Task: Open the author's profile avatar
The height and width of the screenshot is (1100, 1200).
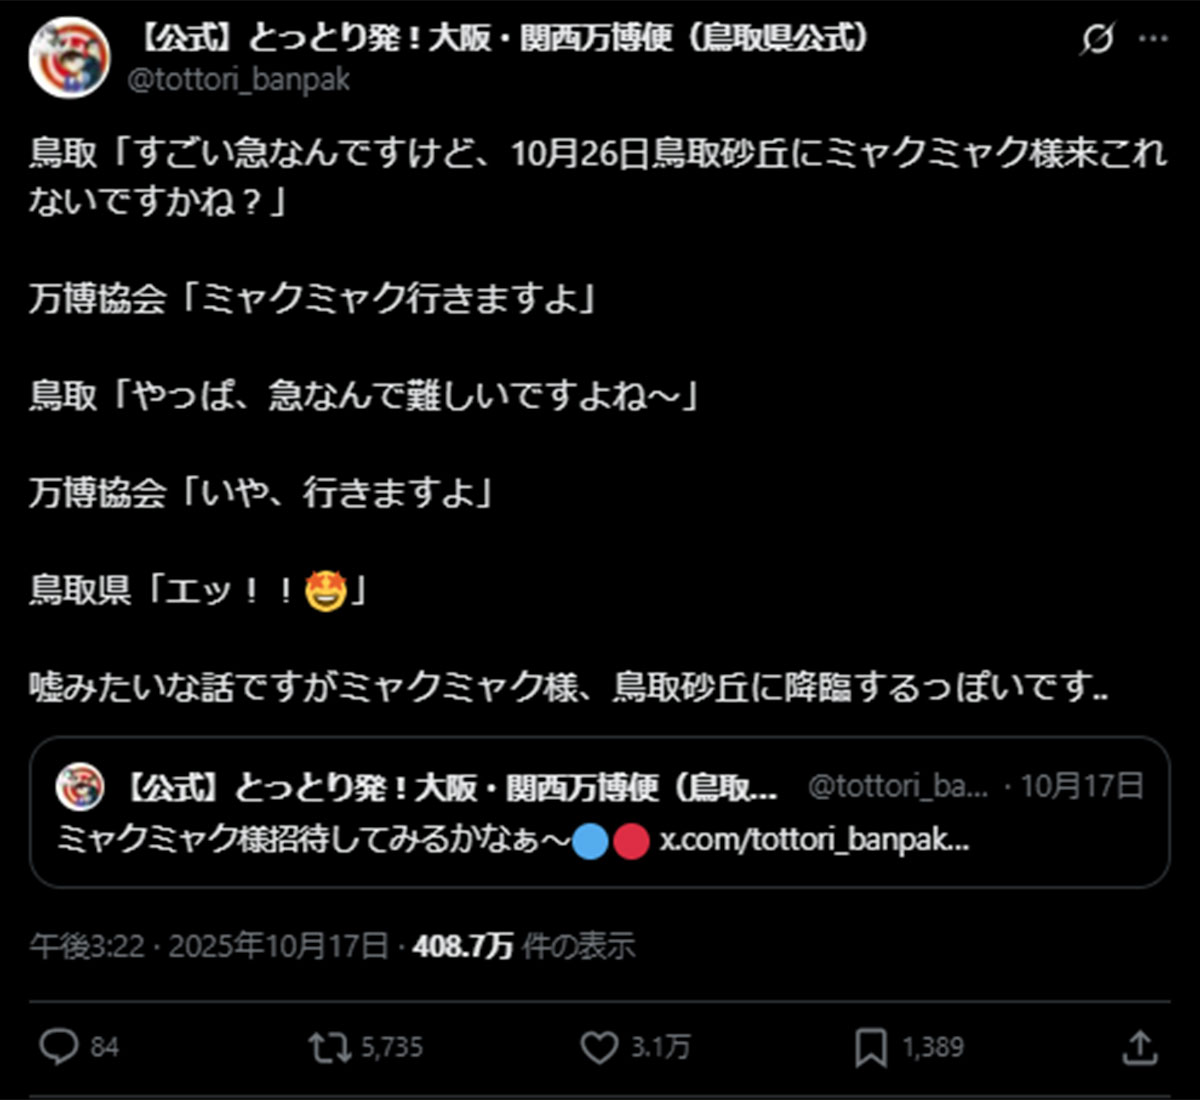Action: [x=69, y=56]
